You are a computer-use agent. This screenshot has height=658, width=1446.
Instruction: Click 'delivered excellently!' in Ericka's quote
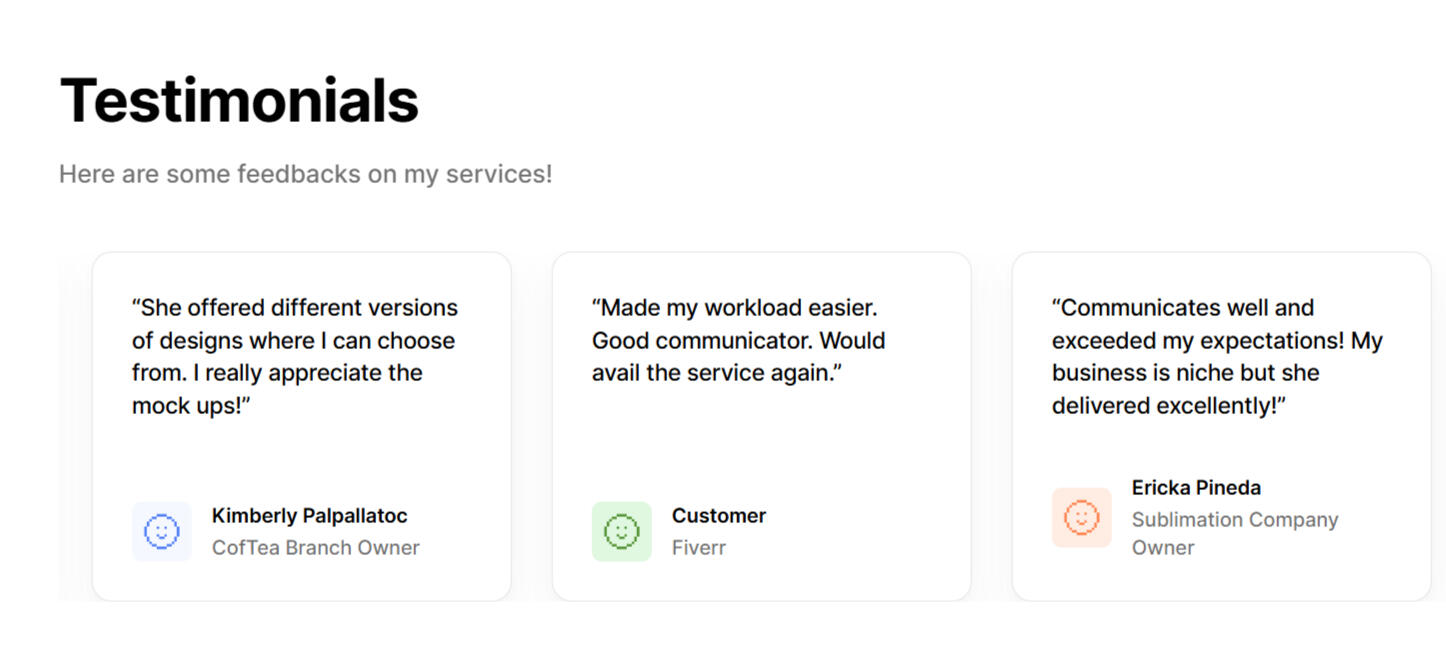(x=1168, y=406)
